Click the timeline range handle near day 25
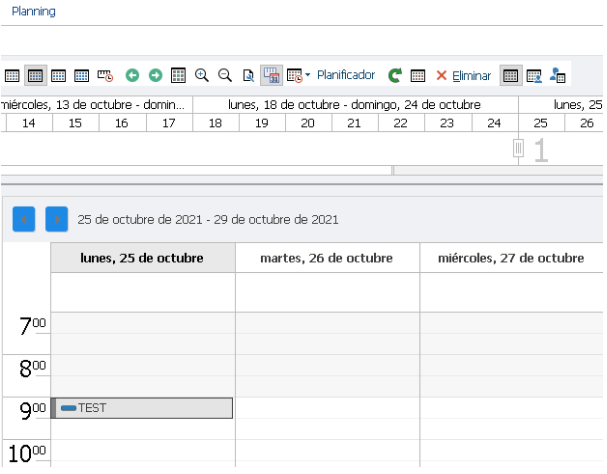The width and height of the screenshot is (607, 474). tap(518, 148)
